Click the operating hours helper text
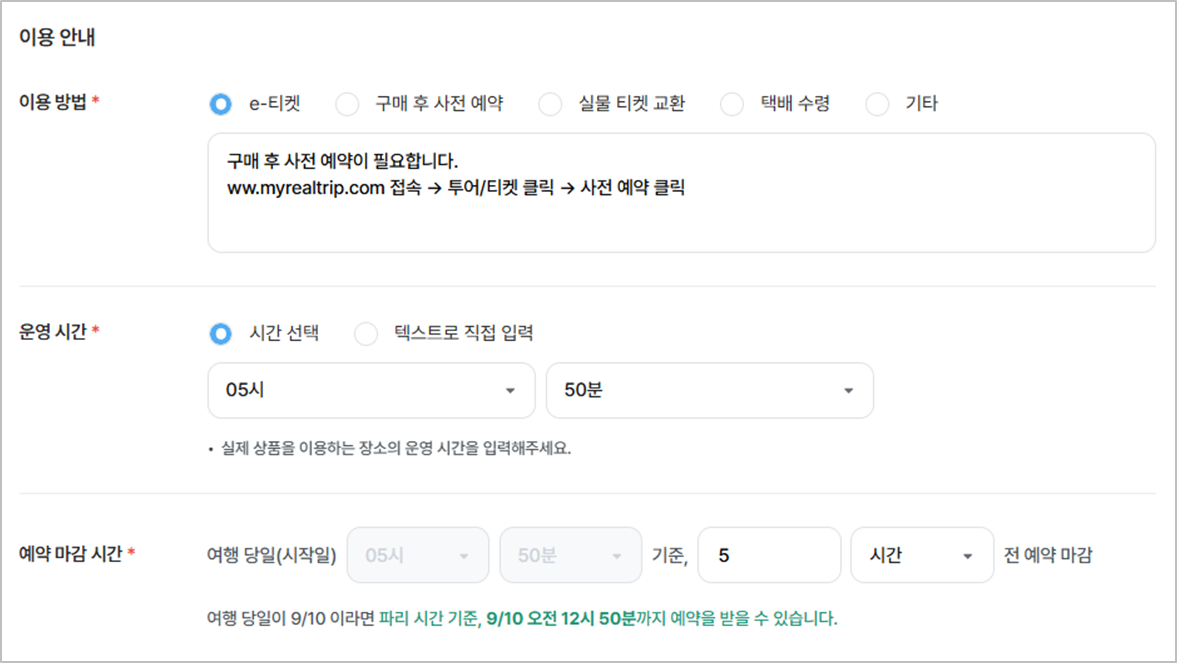This screenshot has height=663, width=1177. (x=393, y=449)
